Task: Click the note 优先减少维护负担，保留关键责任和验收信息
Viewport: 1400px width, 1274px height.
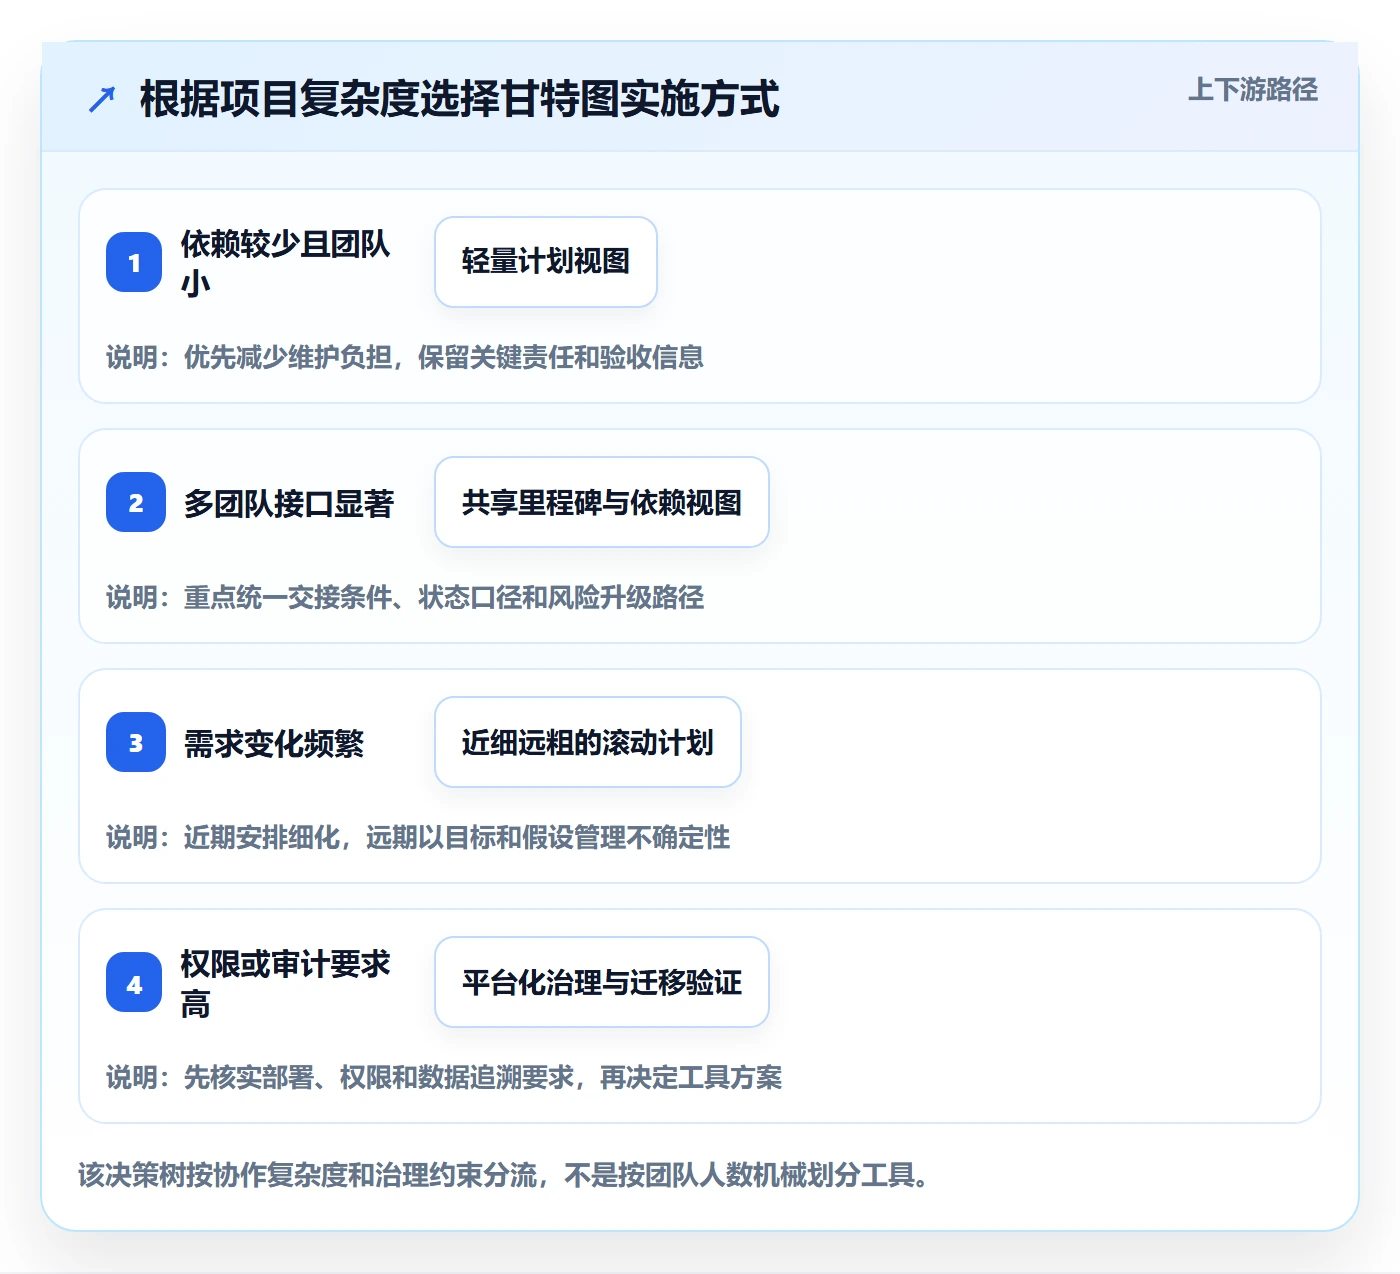Action: [444, 357]
